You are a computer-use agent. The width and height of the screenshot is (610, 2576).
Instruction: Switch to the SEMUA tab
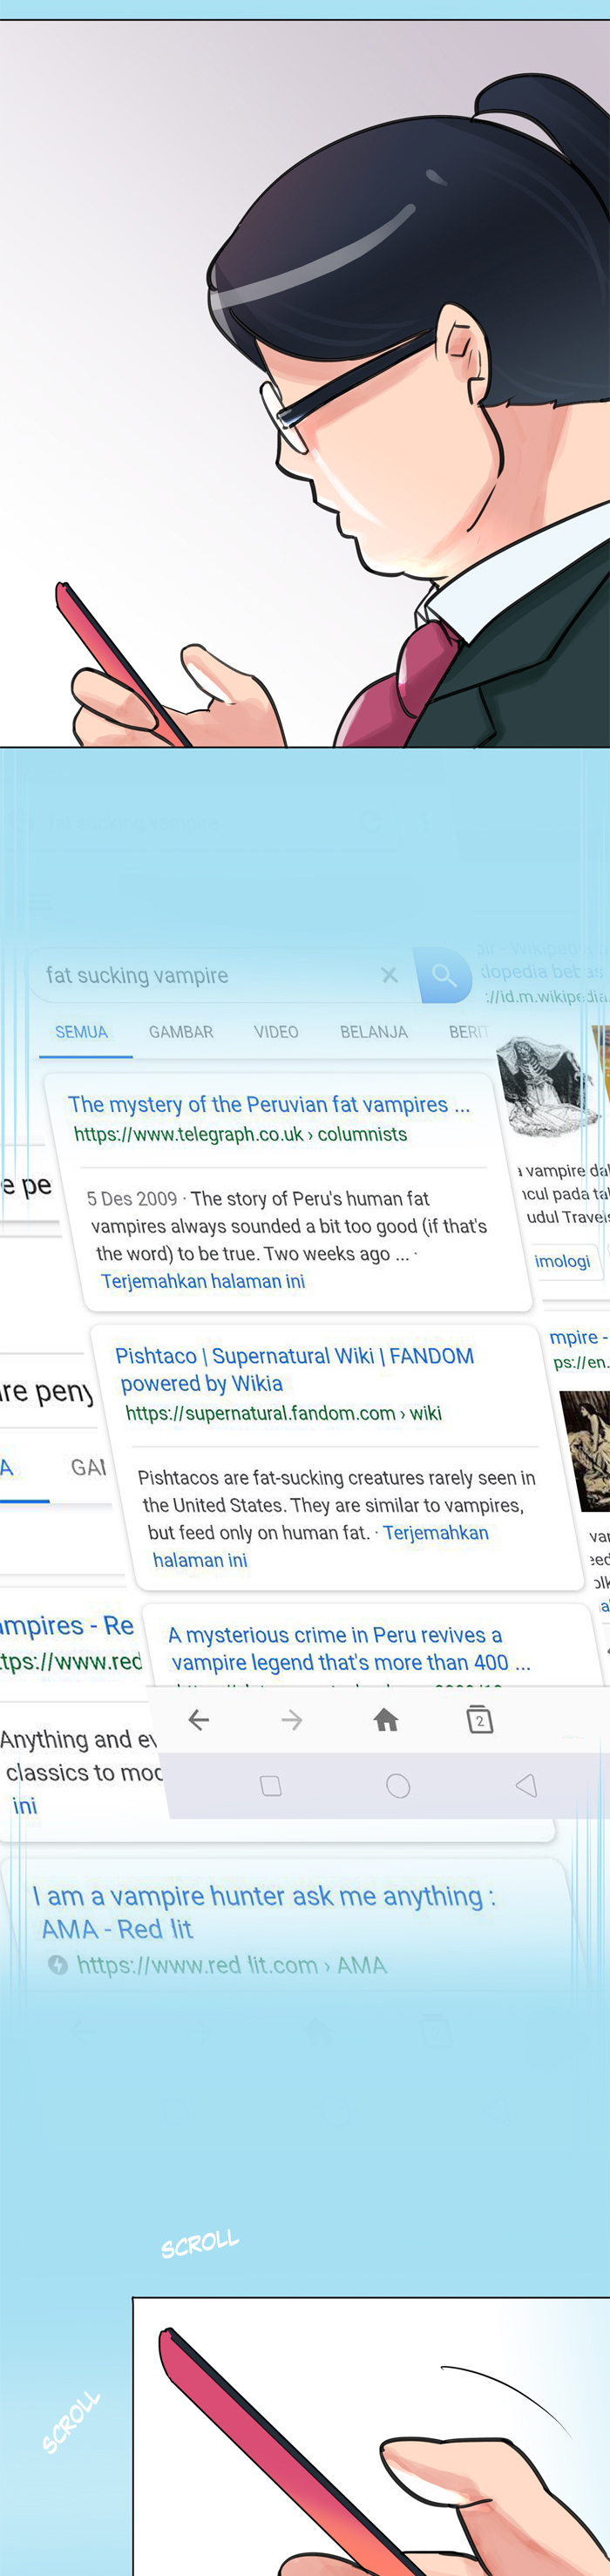point(81,1032)
